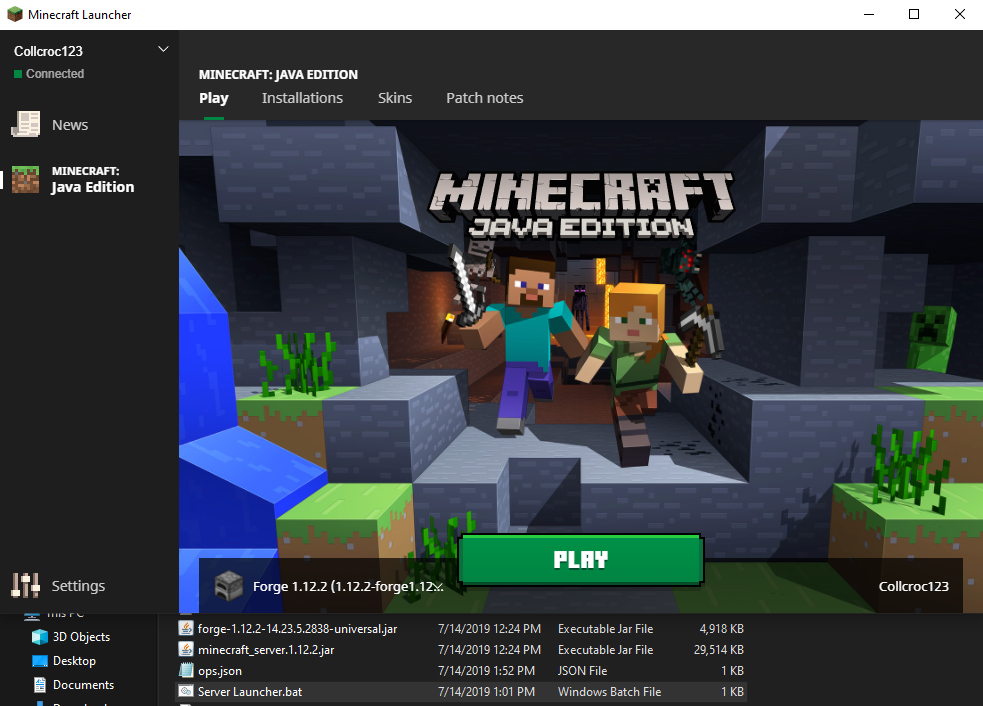Click the News newspaper icon
The image size is (983, 706).
point(25,125)
